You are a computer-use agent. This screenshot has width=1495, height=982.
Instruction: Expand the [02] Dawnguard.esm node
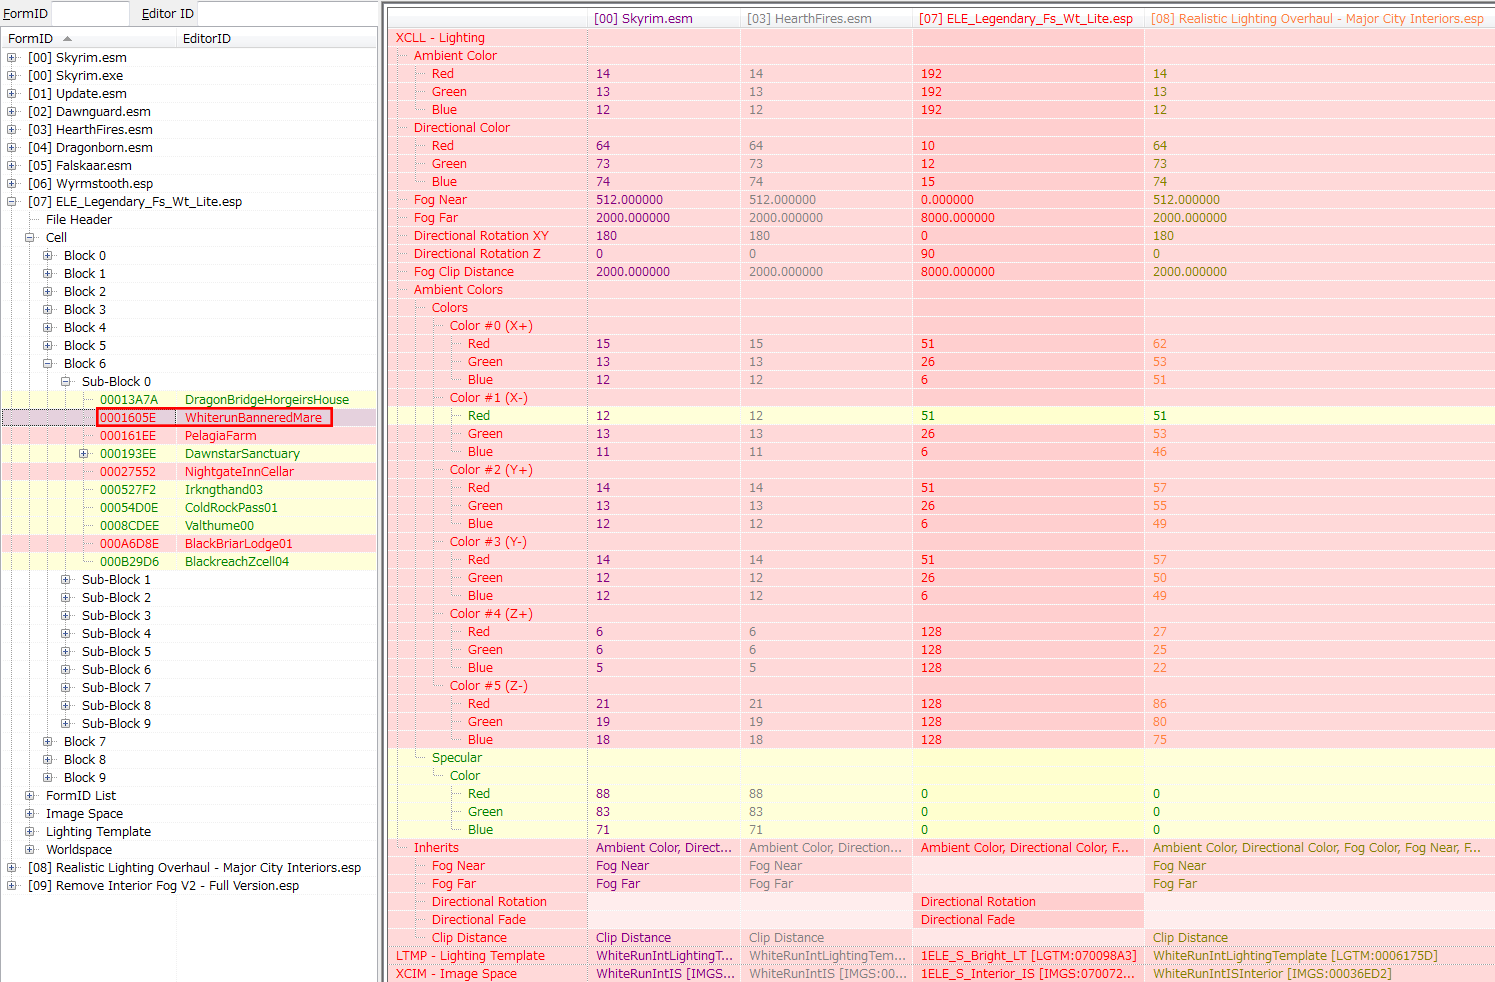[x=12, y=112]
